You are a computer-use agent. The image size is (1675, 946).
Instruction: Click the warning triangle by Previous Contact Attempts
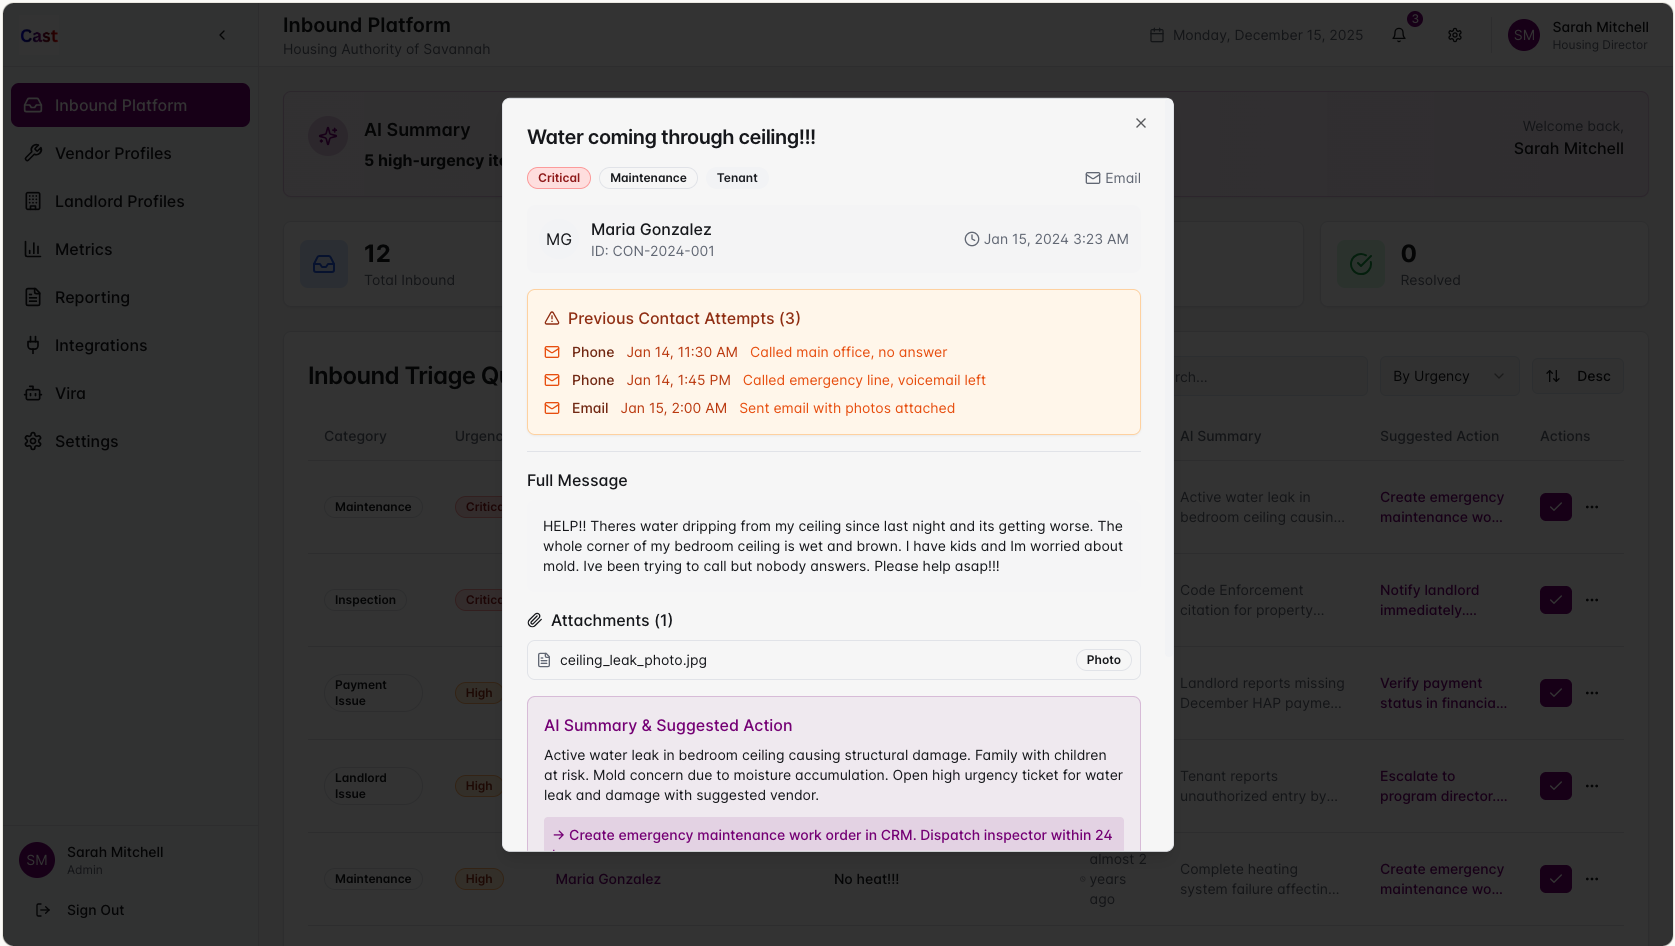[x=552, y=318]
